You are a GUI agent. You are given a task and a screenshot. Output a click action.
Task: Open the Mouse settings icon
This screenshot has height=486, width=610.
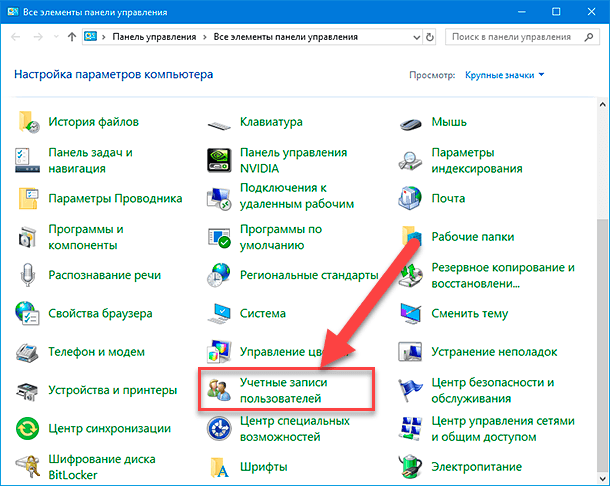point(410,122)
